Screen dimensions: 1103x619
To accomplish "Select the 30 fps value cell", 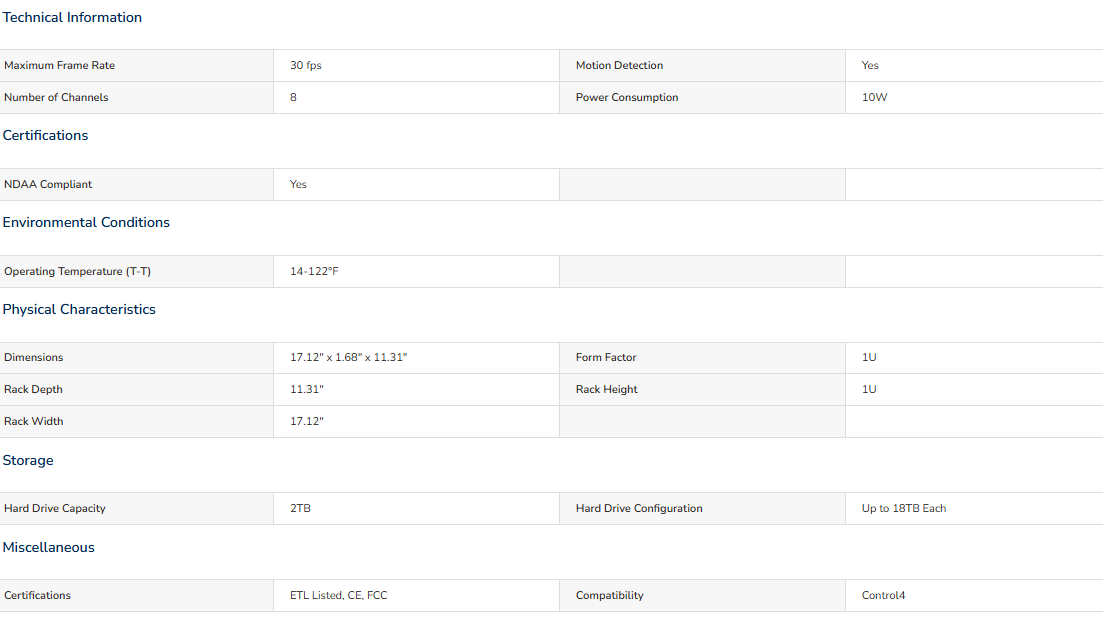I will (416, 65).
